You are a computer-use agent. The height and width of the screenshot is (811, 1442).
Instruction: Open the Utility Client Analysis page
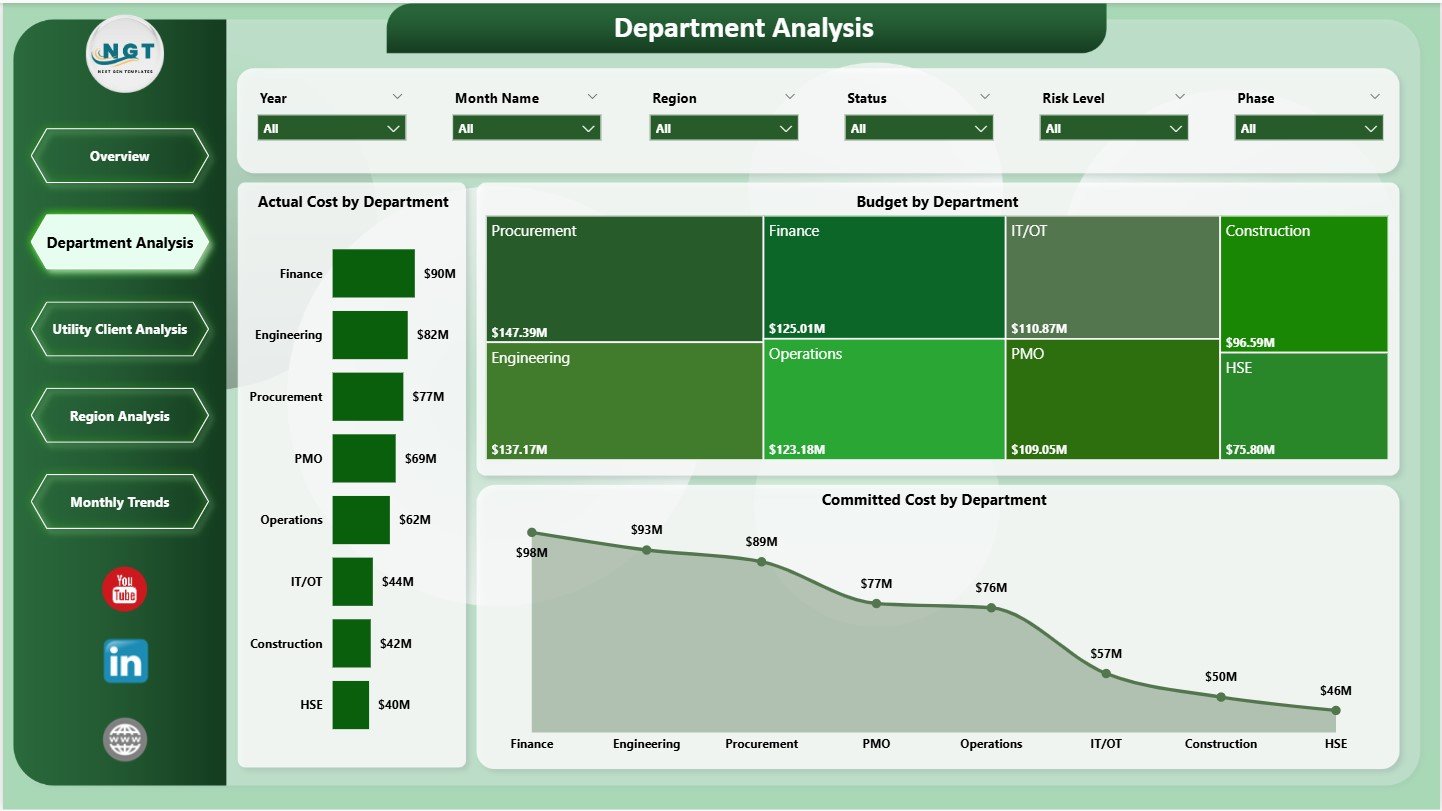point(120,329)
